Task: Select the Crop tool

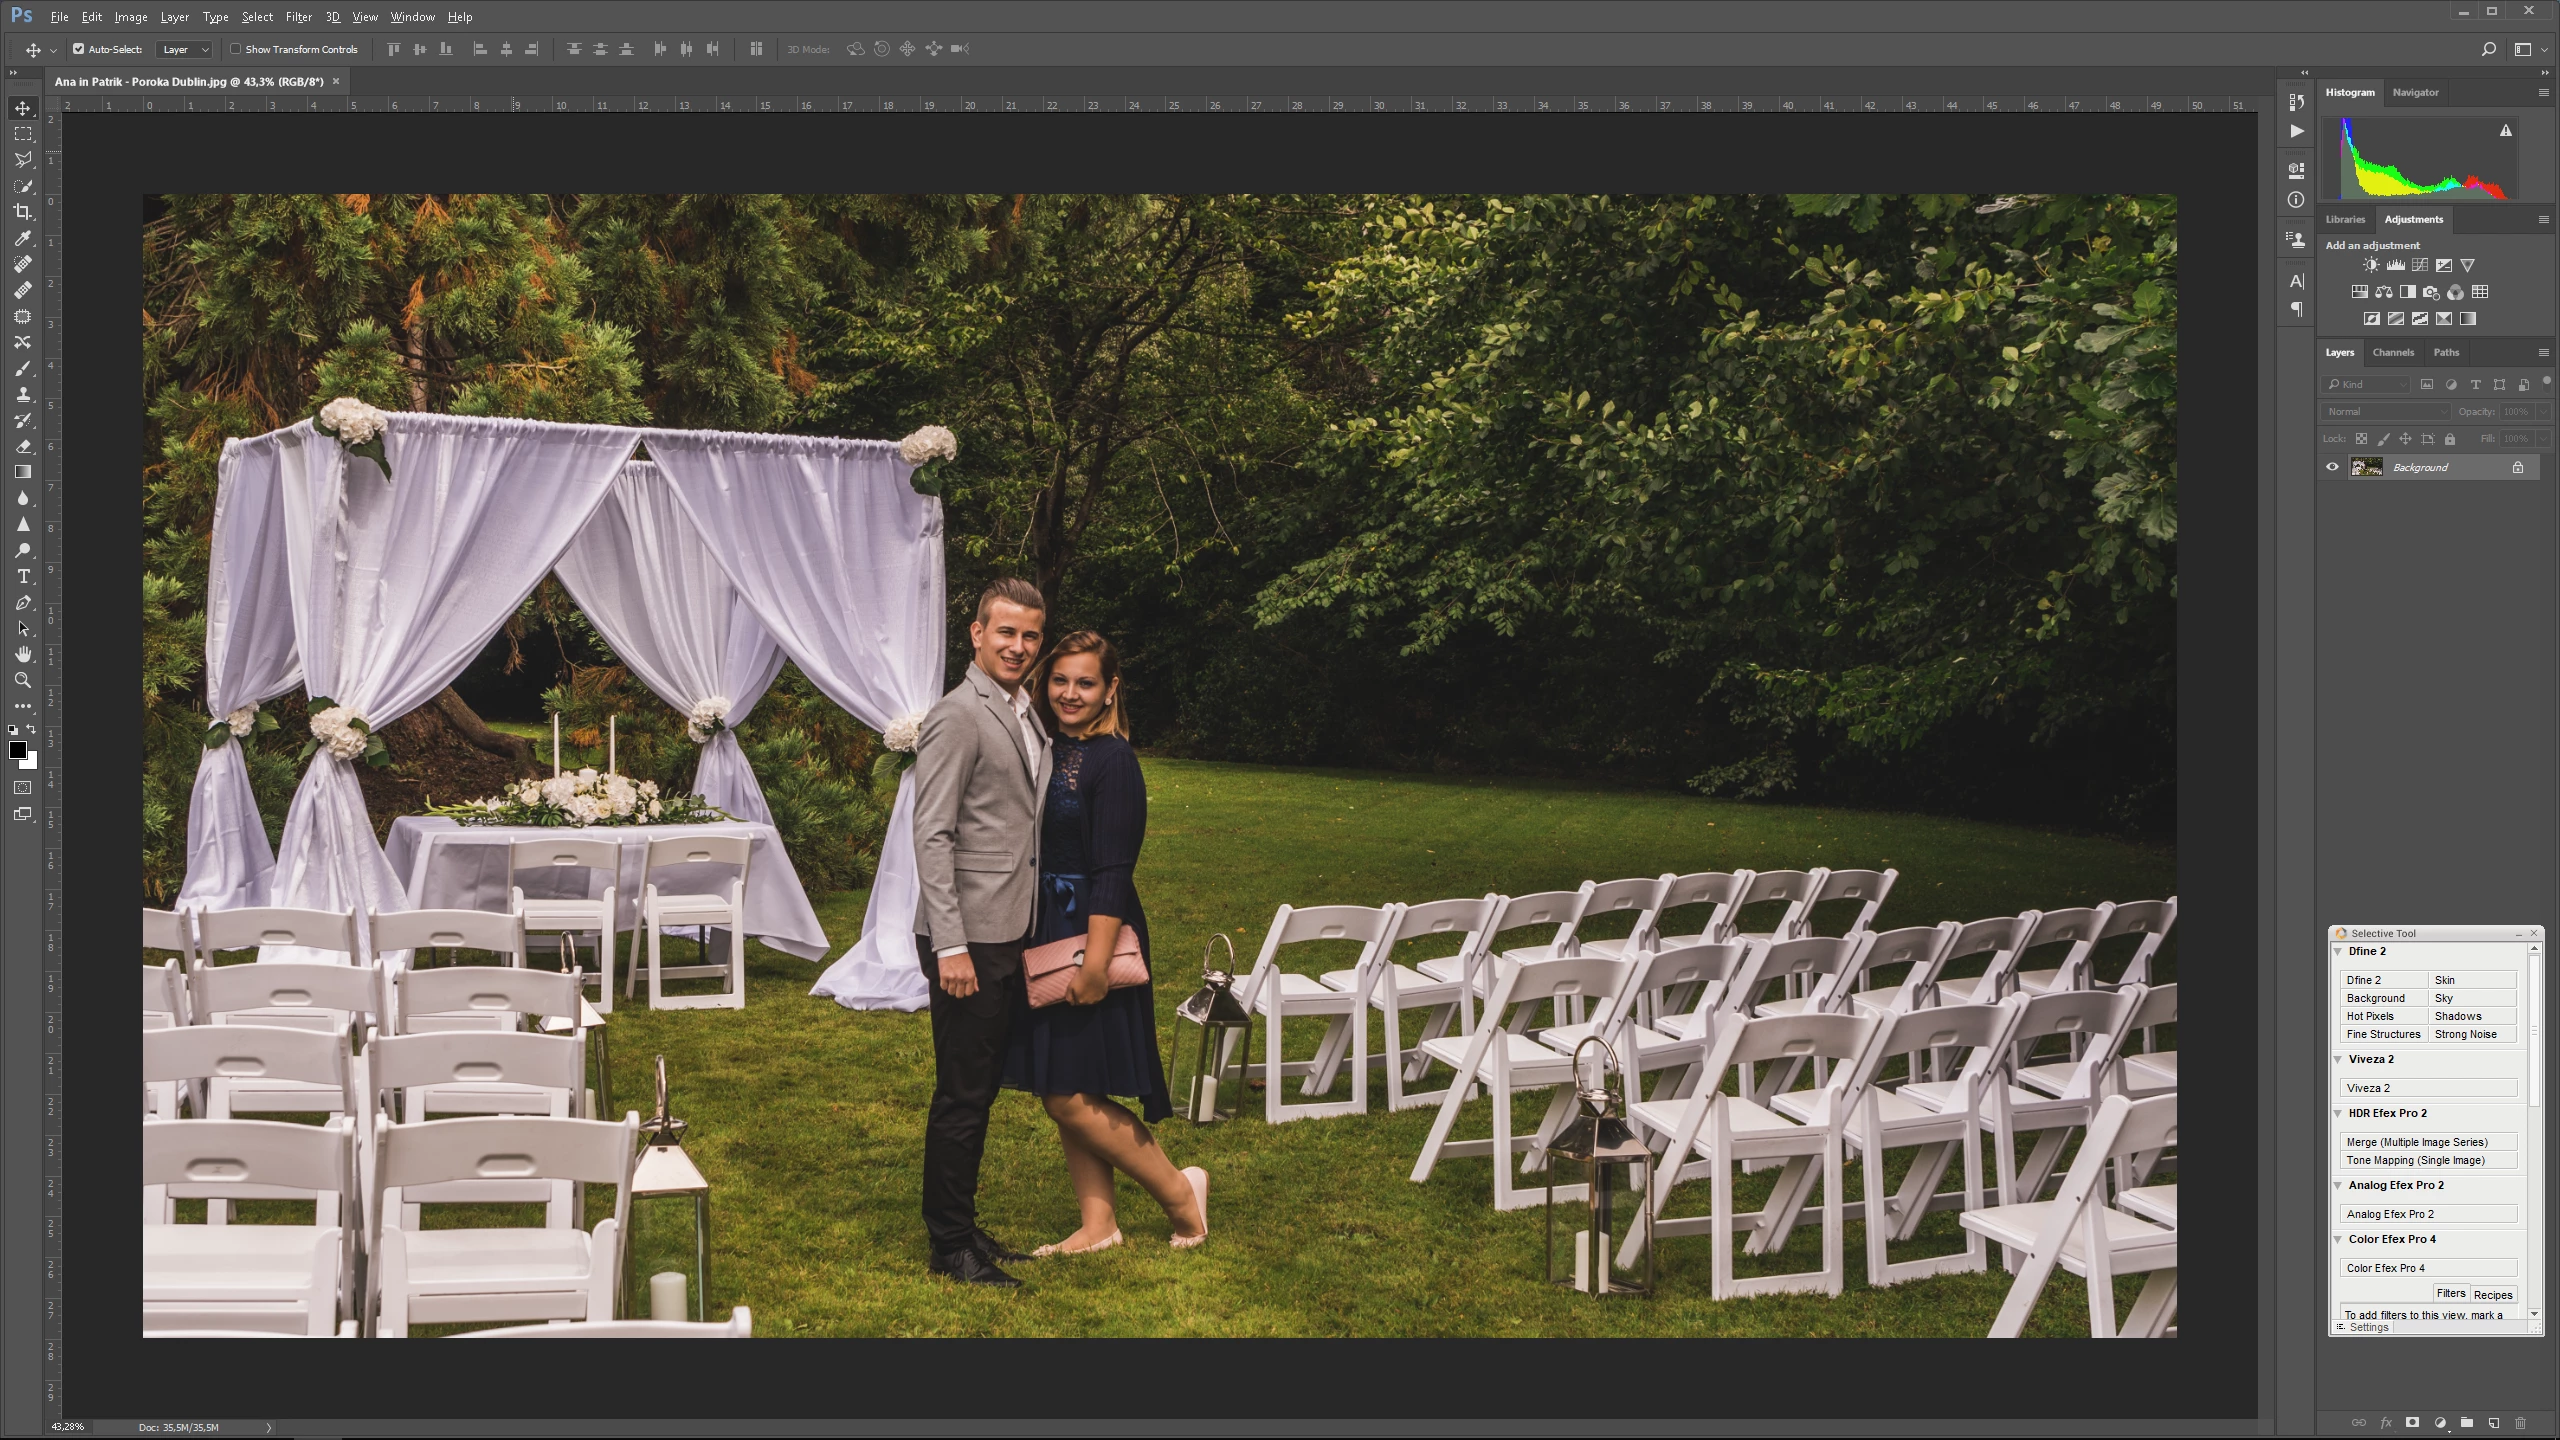Action: pos(23,212)
